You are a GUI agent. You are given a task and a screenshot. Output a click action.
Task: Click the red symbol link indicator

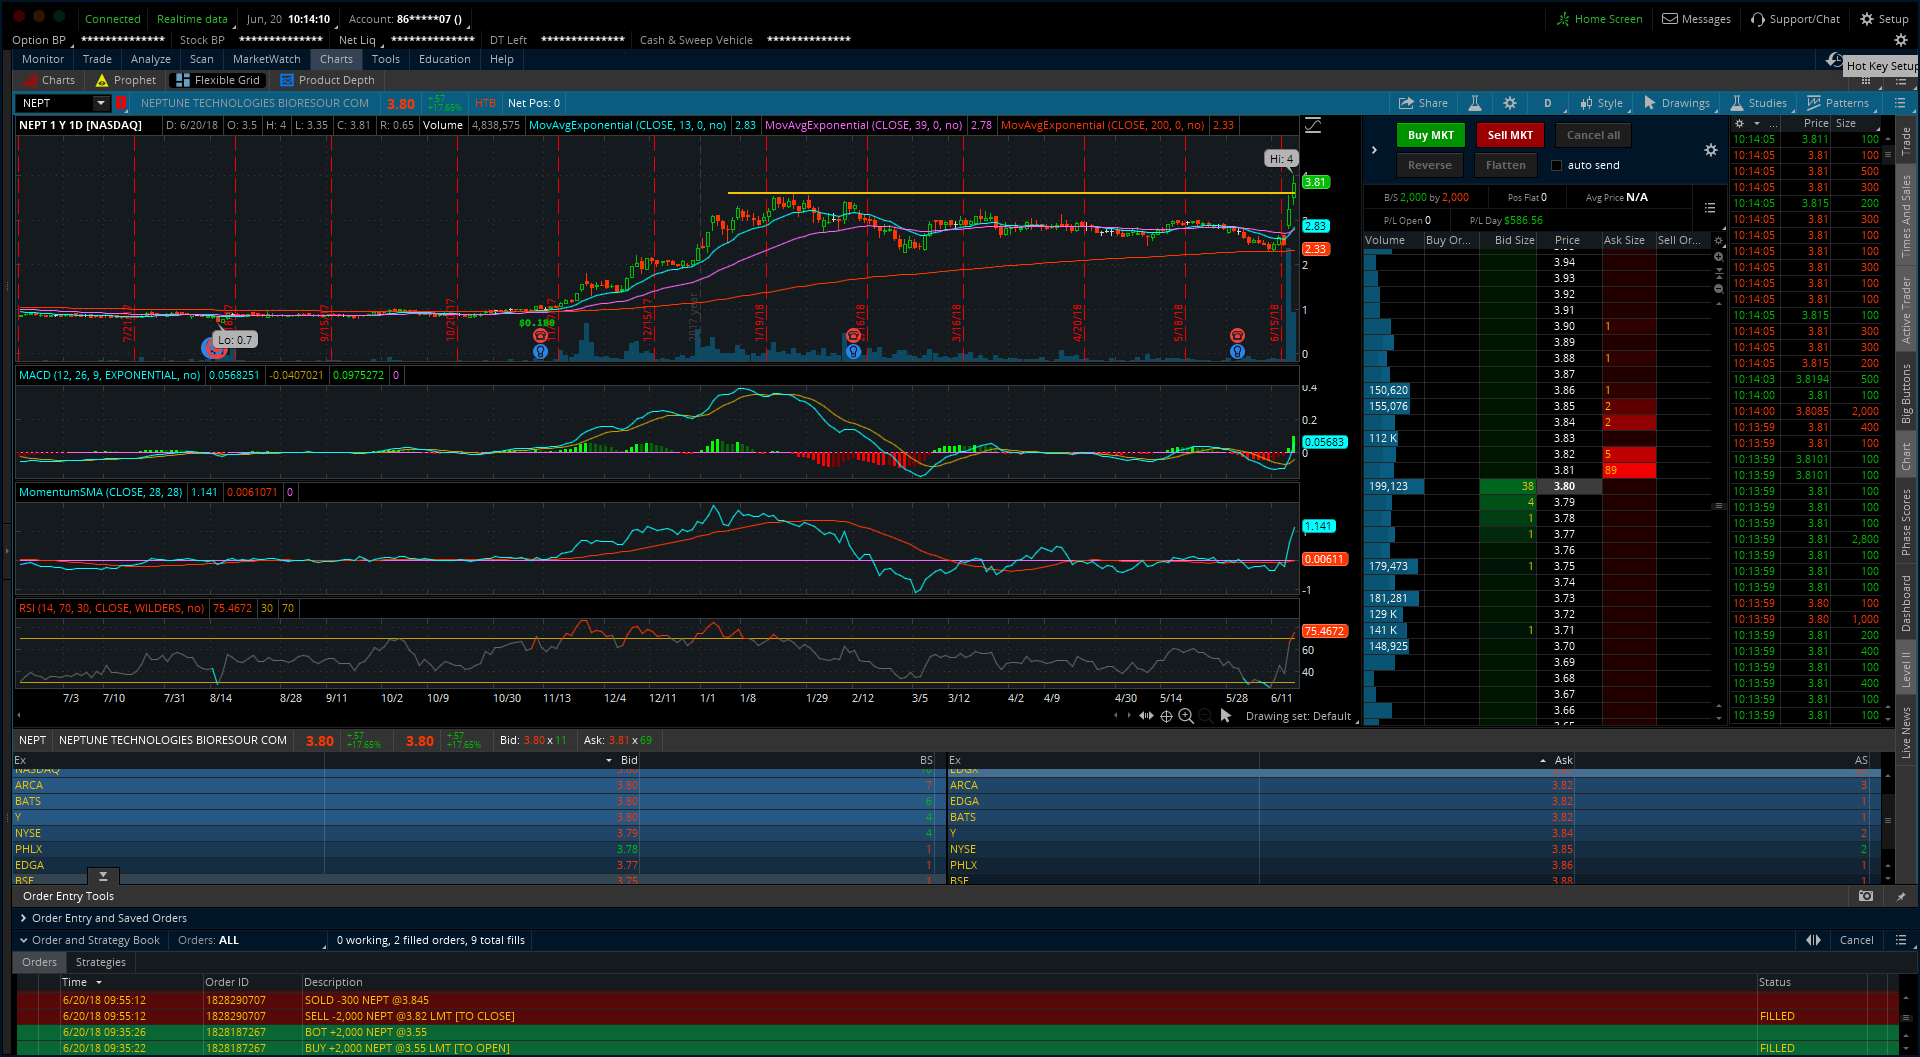121,103
